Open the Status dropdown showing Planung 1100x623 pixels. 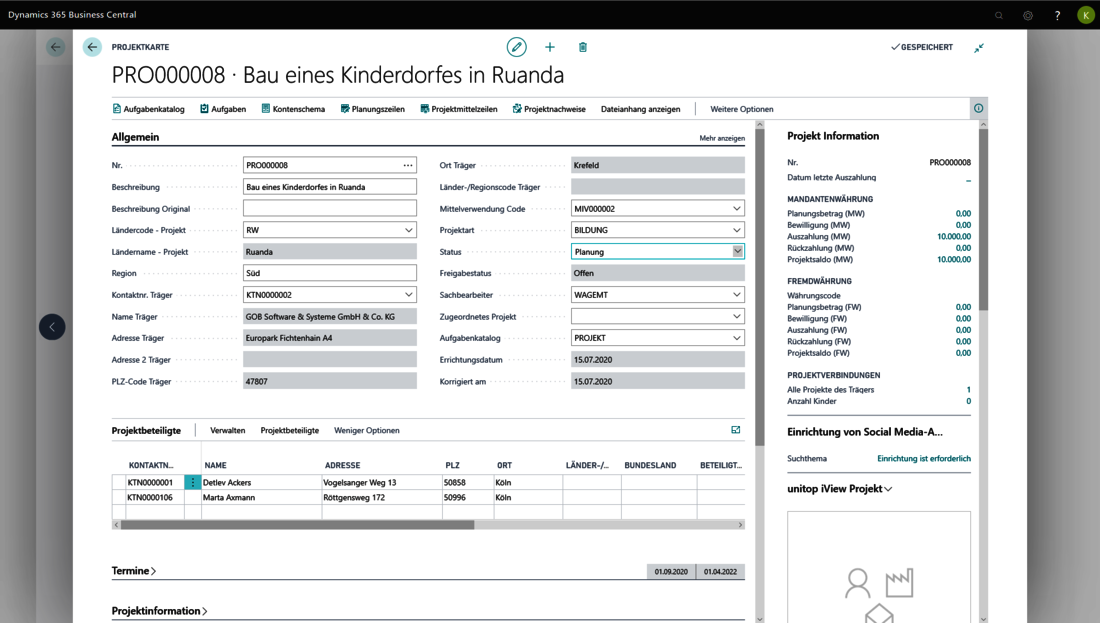737,251
